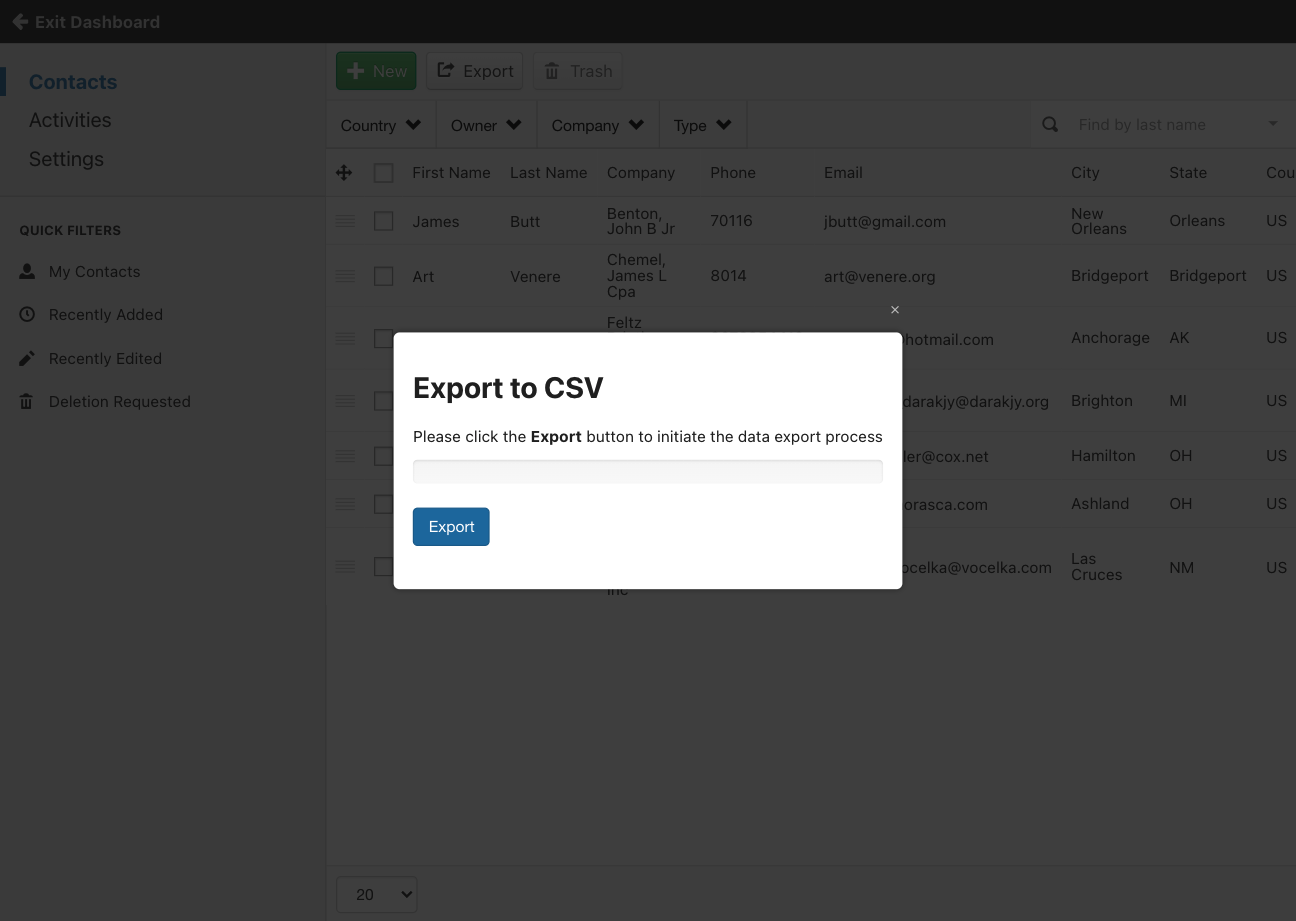The image size is (1296, 921).
Task: Open the Settings section
Action: (66, 159)
